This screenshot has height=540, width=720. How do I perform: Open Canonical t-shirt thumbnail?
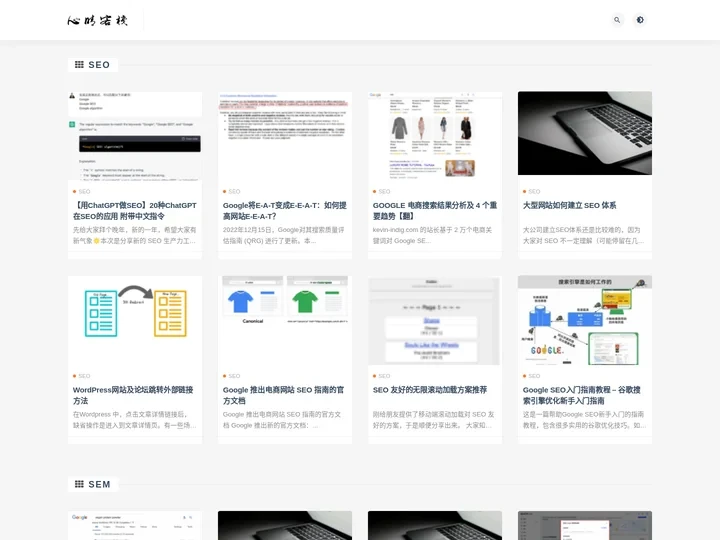tap(285, 321)
